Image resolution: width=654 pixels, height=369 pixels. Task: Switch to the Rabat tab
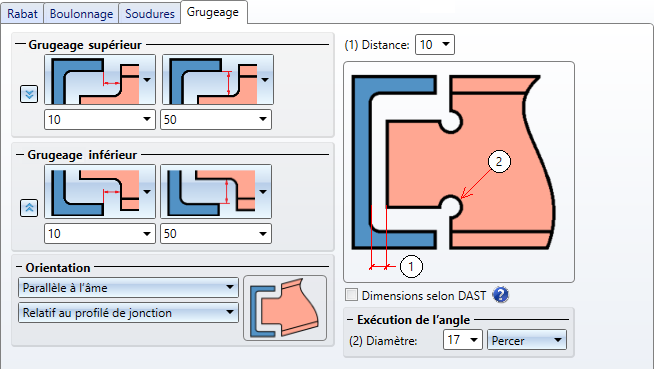pyautogui.click(x=22, y=14)
